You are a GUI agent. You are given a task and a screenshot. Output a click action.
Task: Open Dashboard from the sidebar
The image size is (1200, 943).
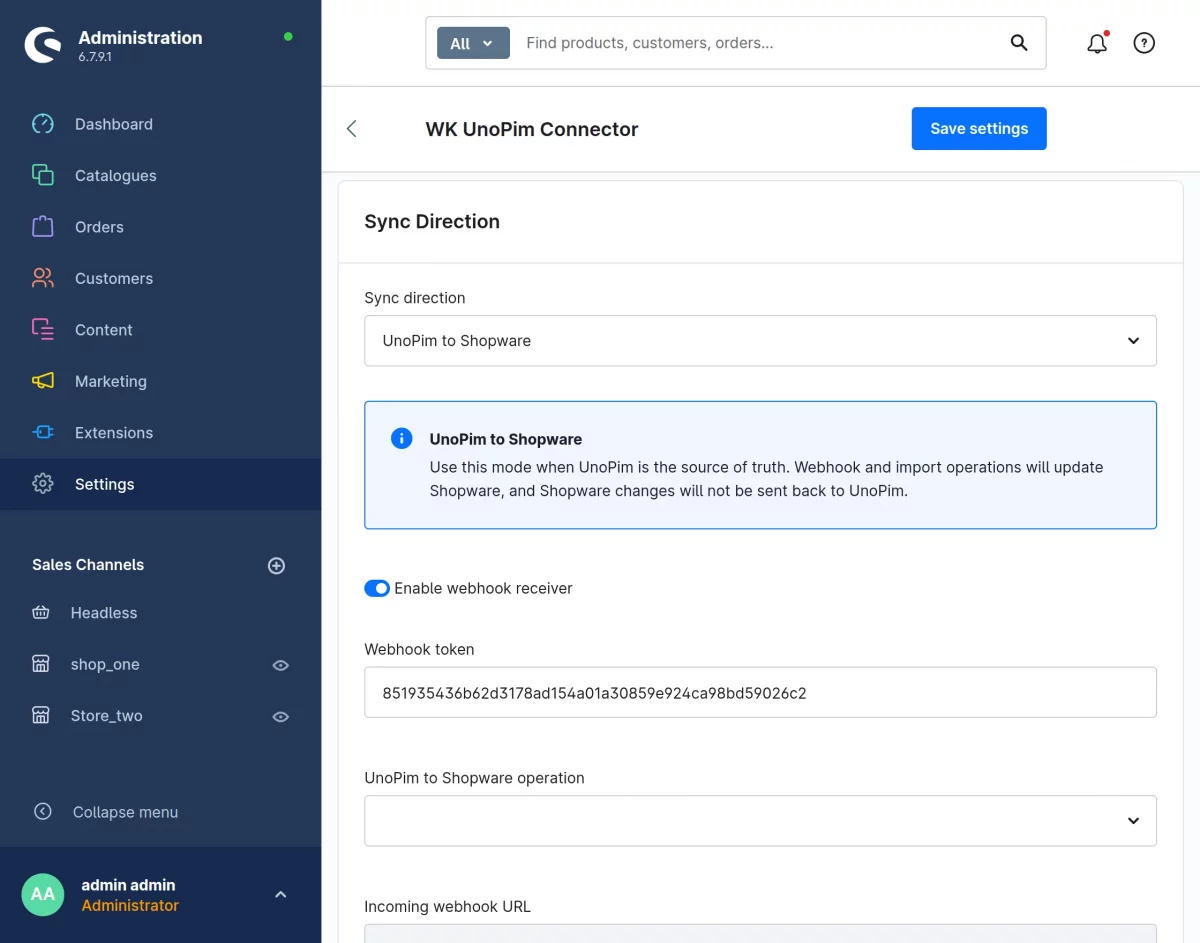click(x=160, y=124)
